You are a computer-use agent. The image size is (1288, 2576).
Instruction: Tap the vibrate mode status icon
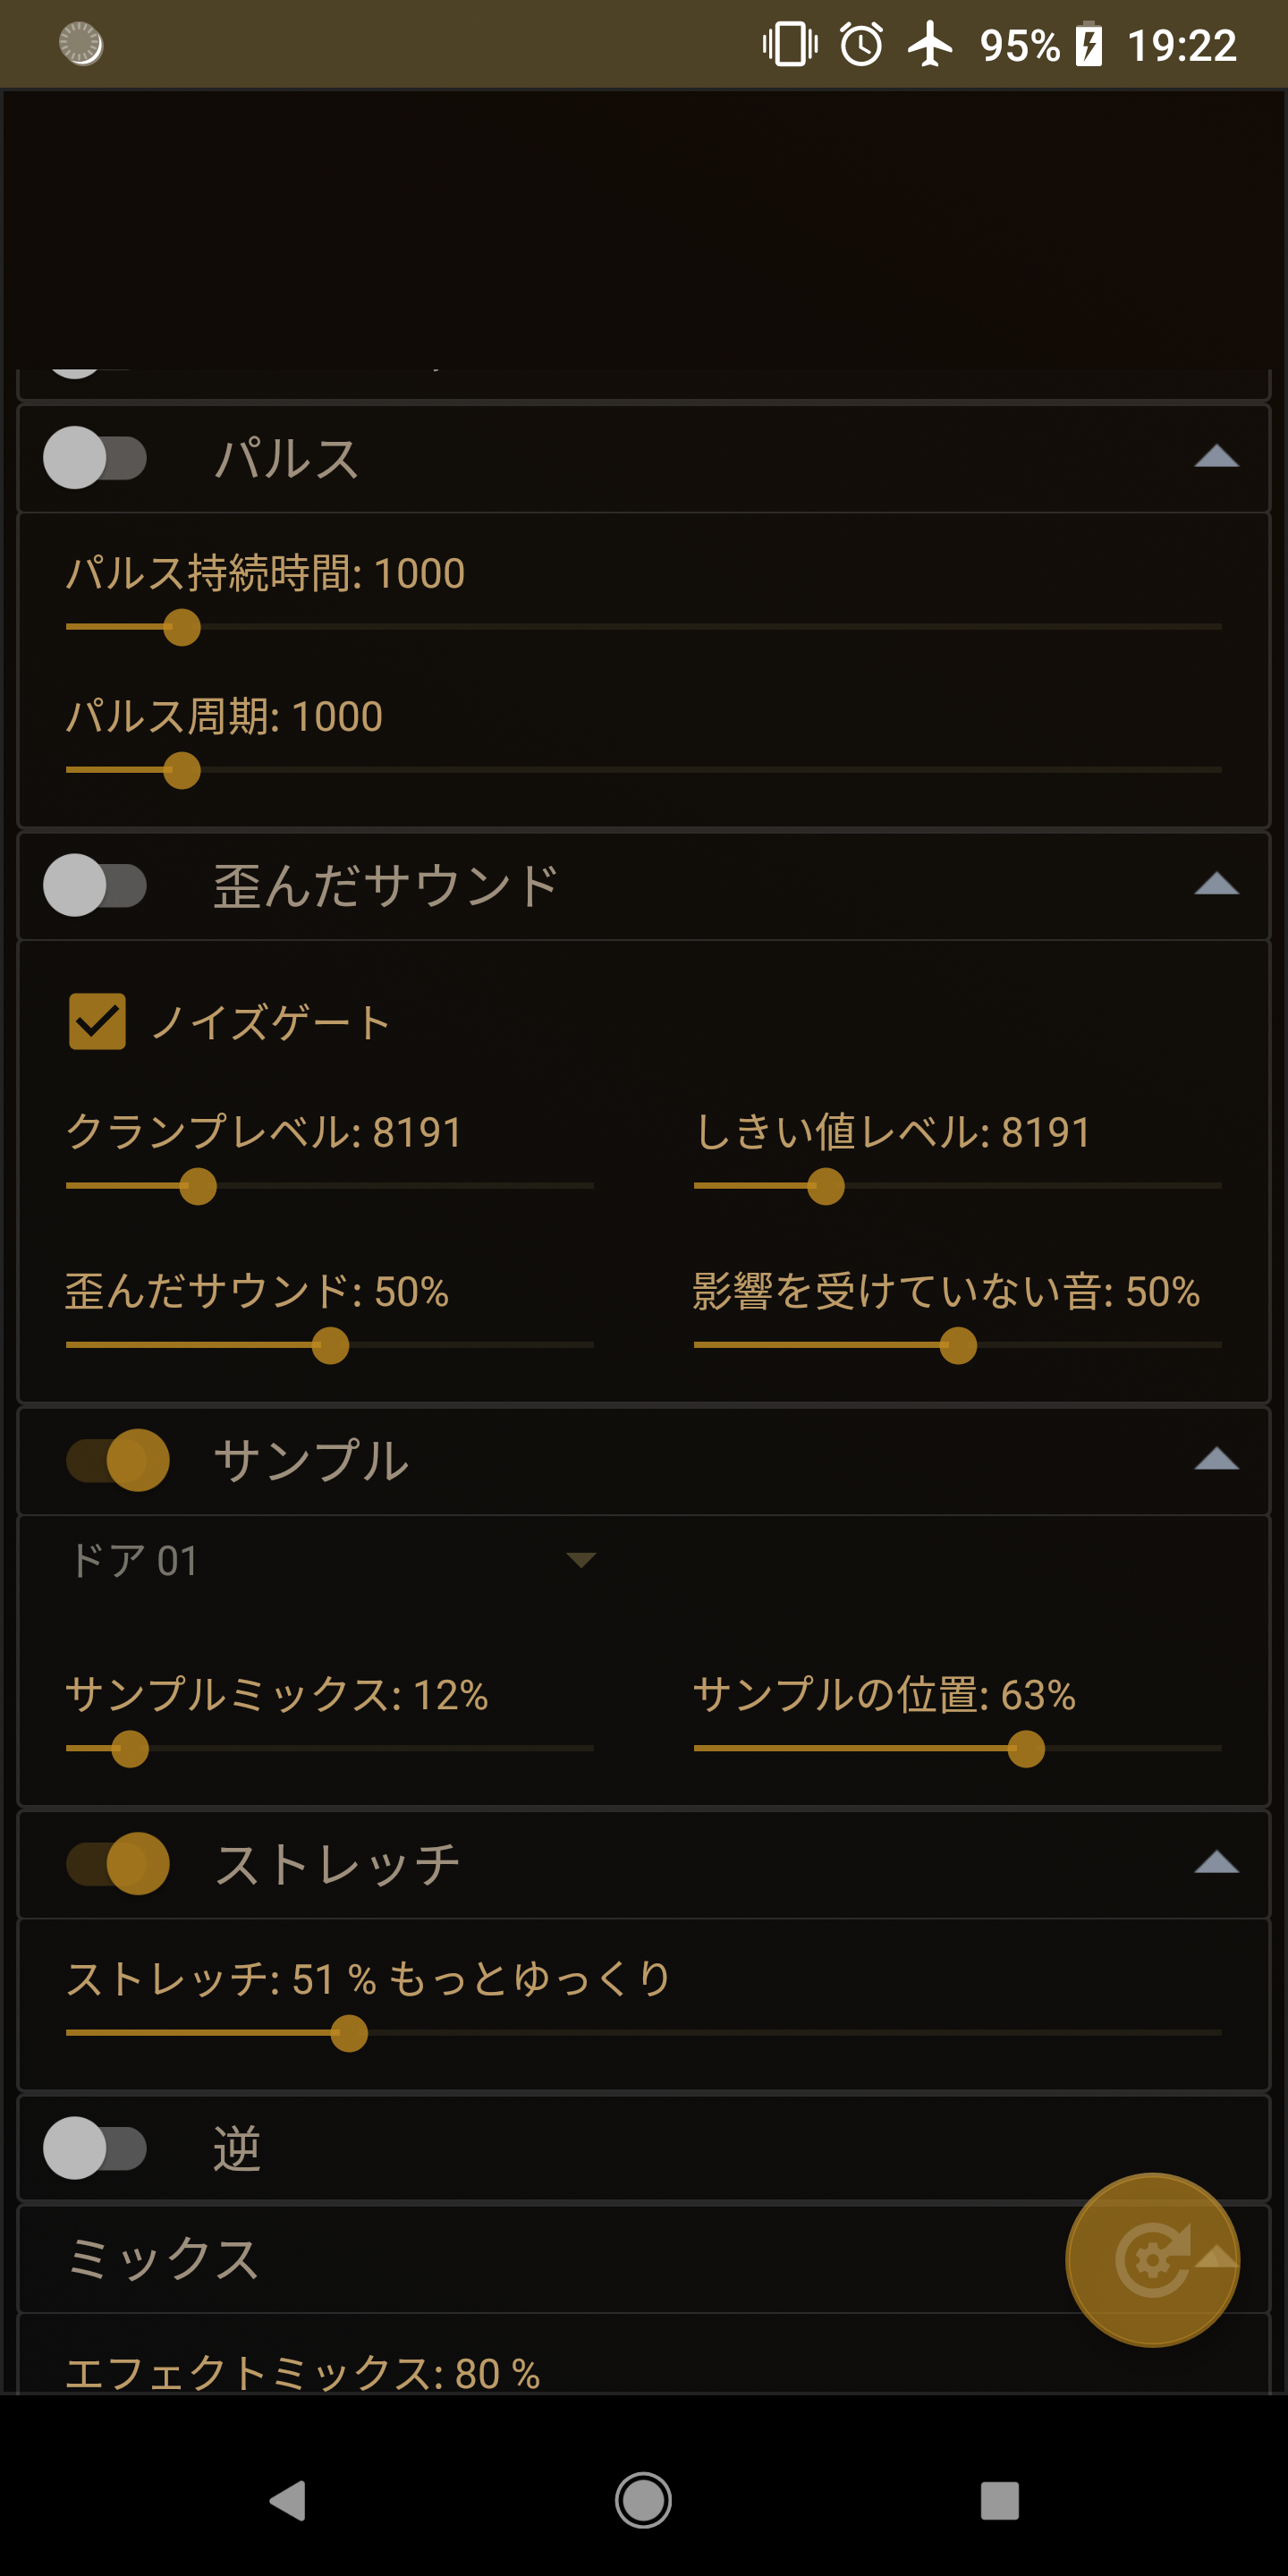click(790, 45)
